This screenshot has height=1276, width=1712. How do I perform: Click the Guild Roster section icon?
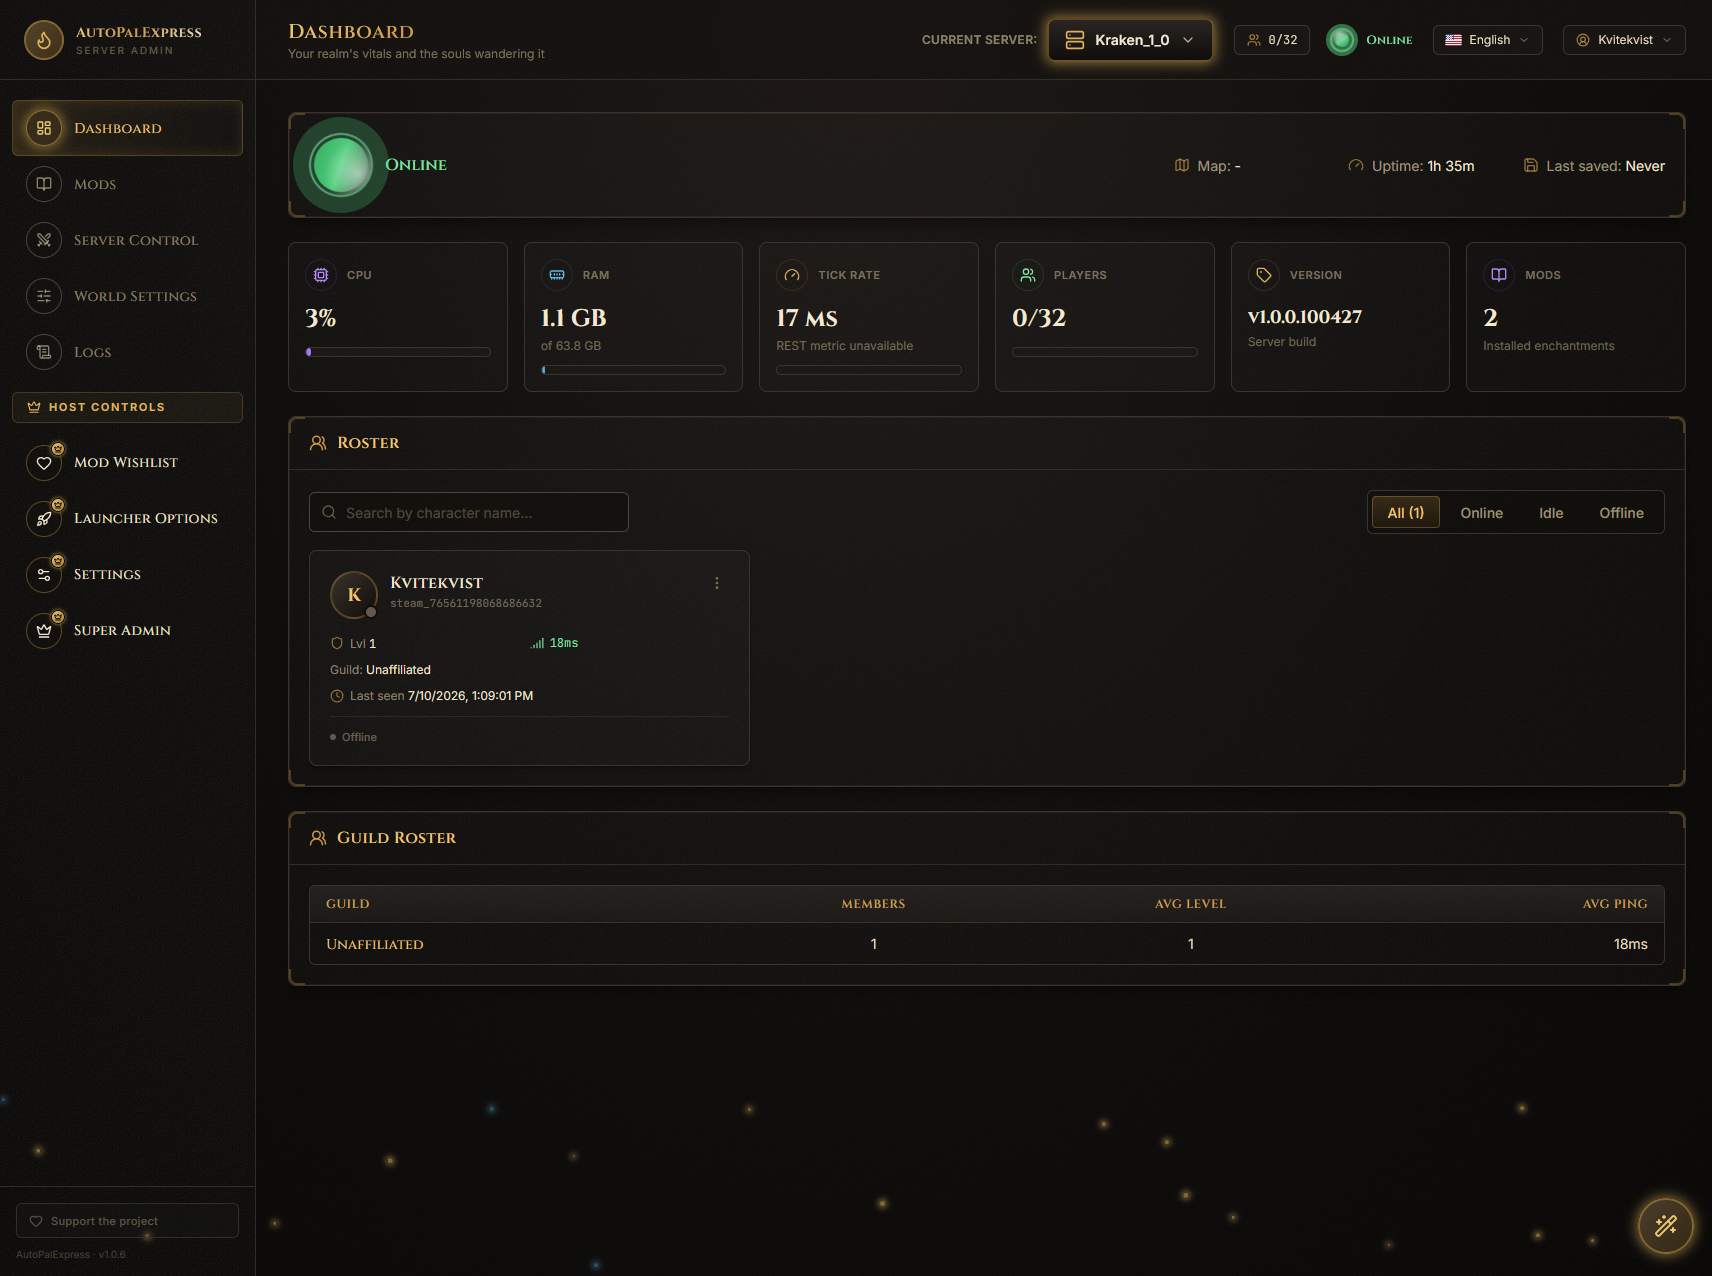point(318,838)
